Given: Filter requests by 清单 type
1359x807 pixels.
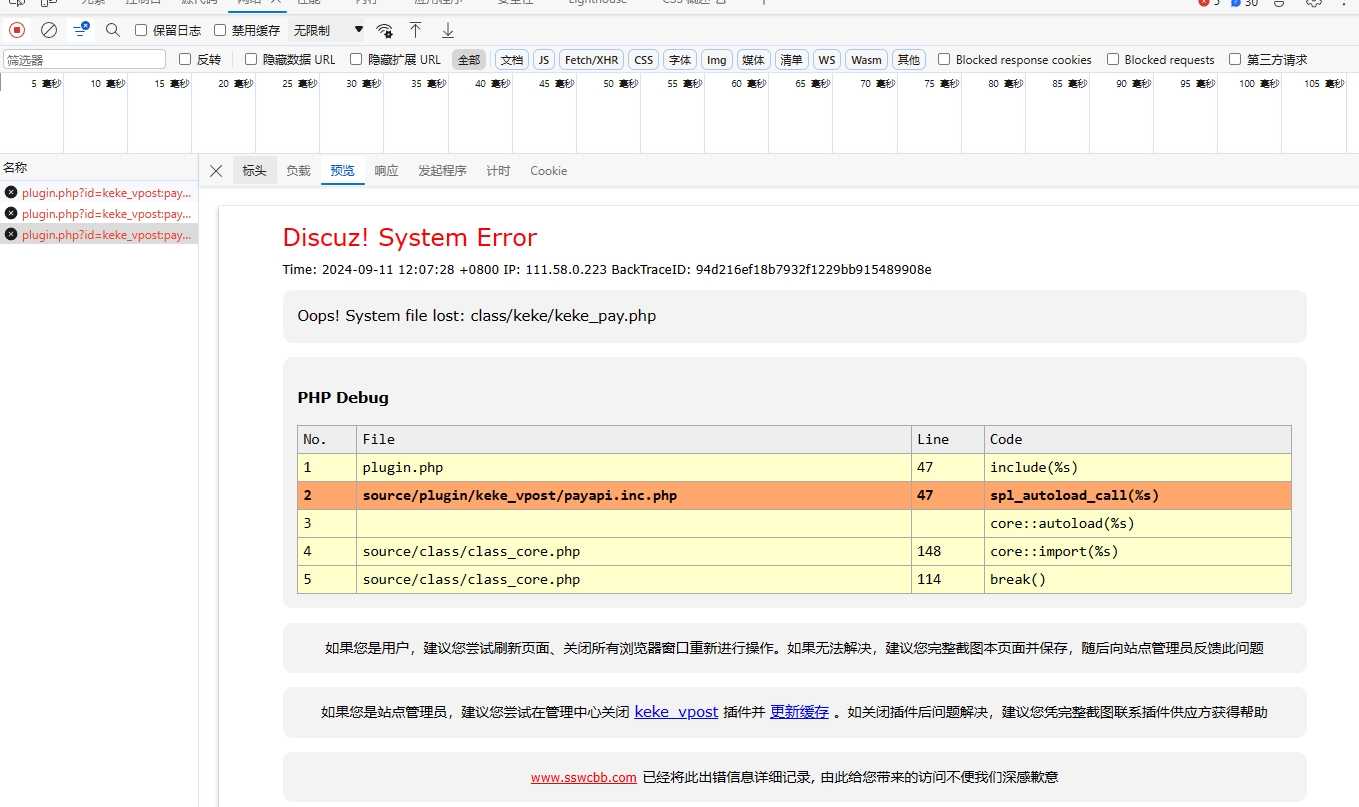Looking at the screenshot, I should pos(792,60).
